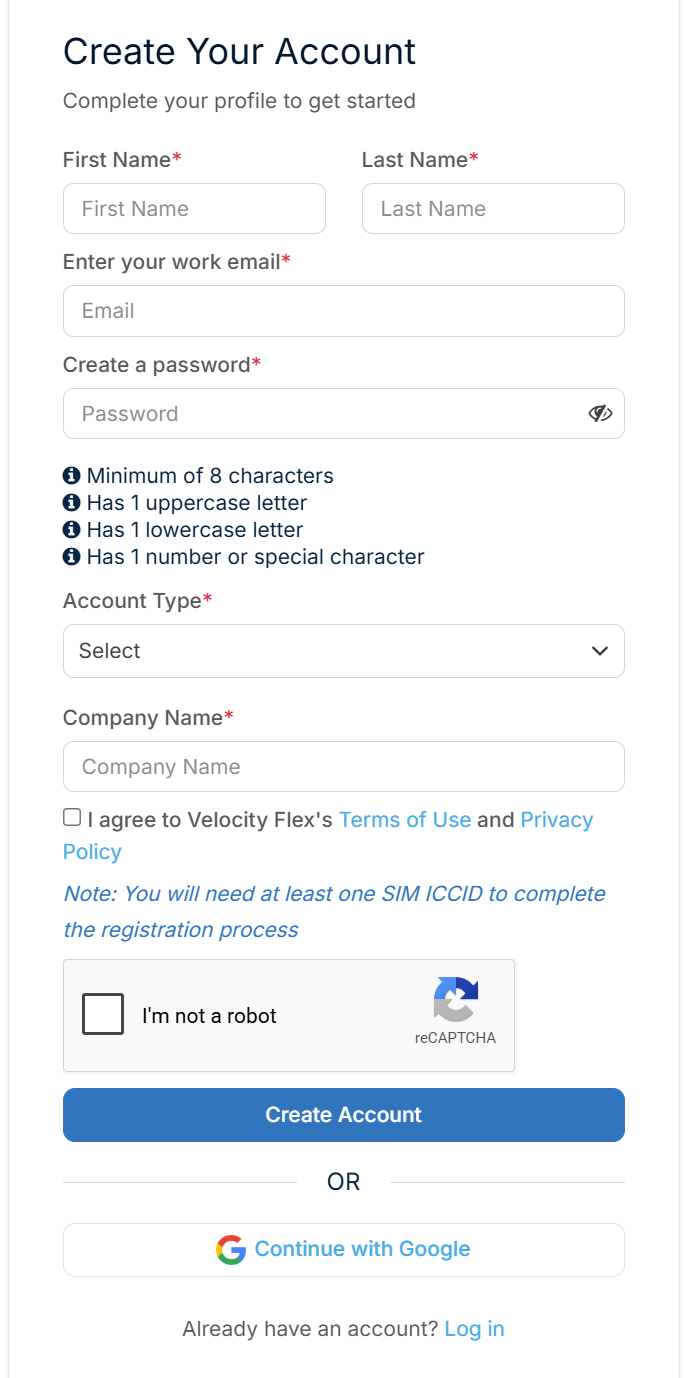Screen dimensions: 691x1378
Task: Focus the First Name input field
Action: click(x=194, y=209)
